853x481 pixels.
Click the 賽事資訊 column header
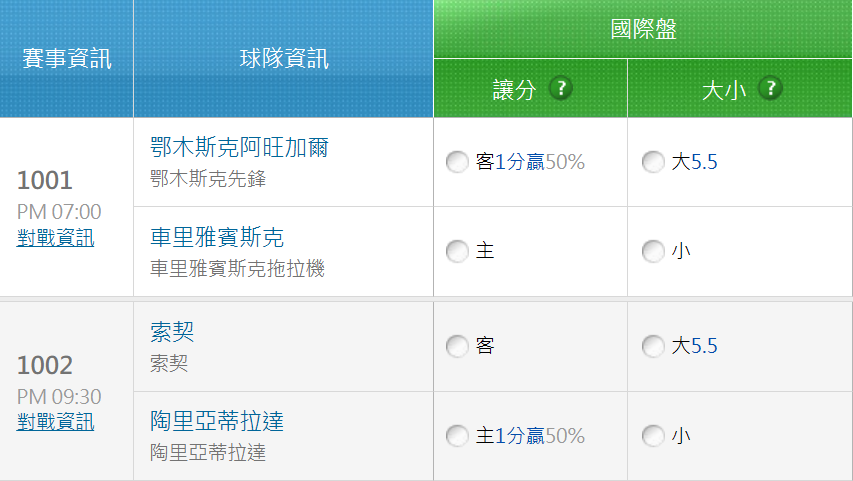point(67,59)
